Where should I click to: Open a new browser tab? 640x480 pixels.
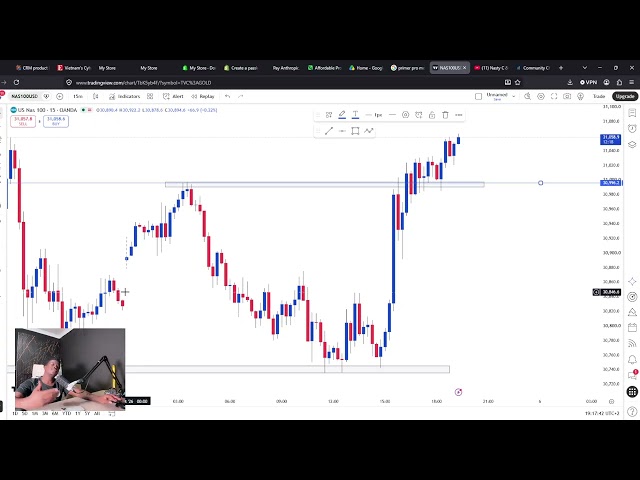pyautogui.click(x=561, y=68)
